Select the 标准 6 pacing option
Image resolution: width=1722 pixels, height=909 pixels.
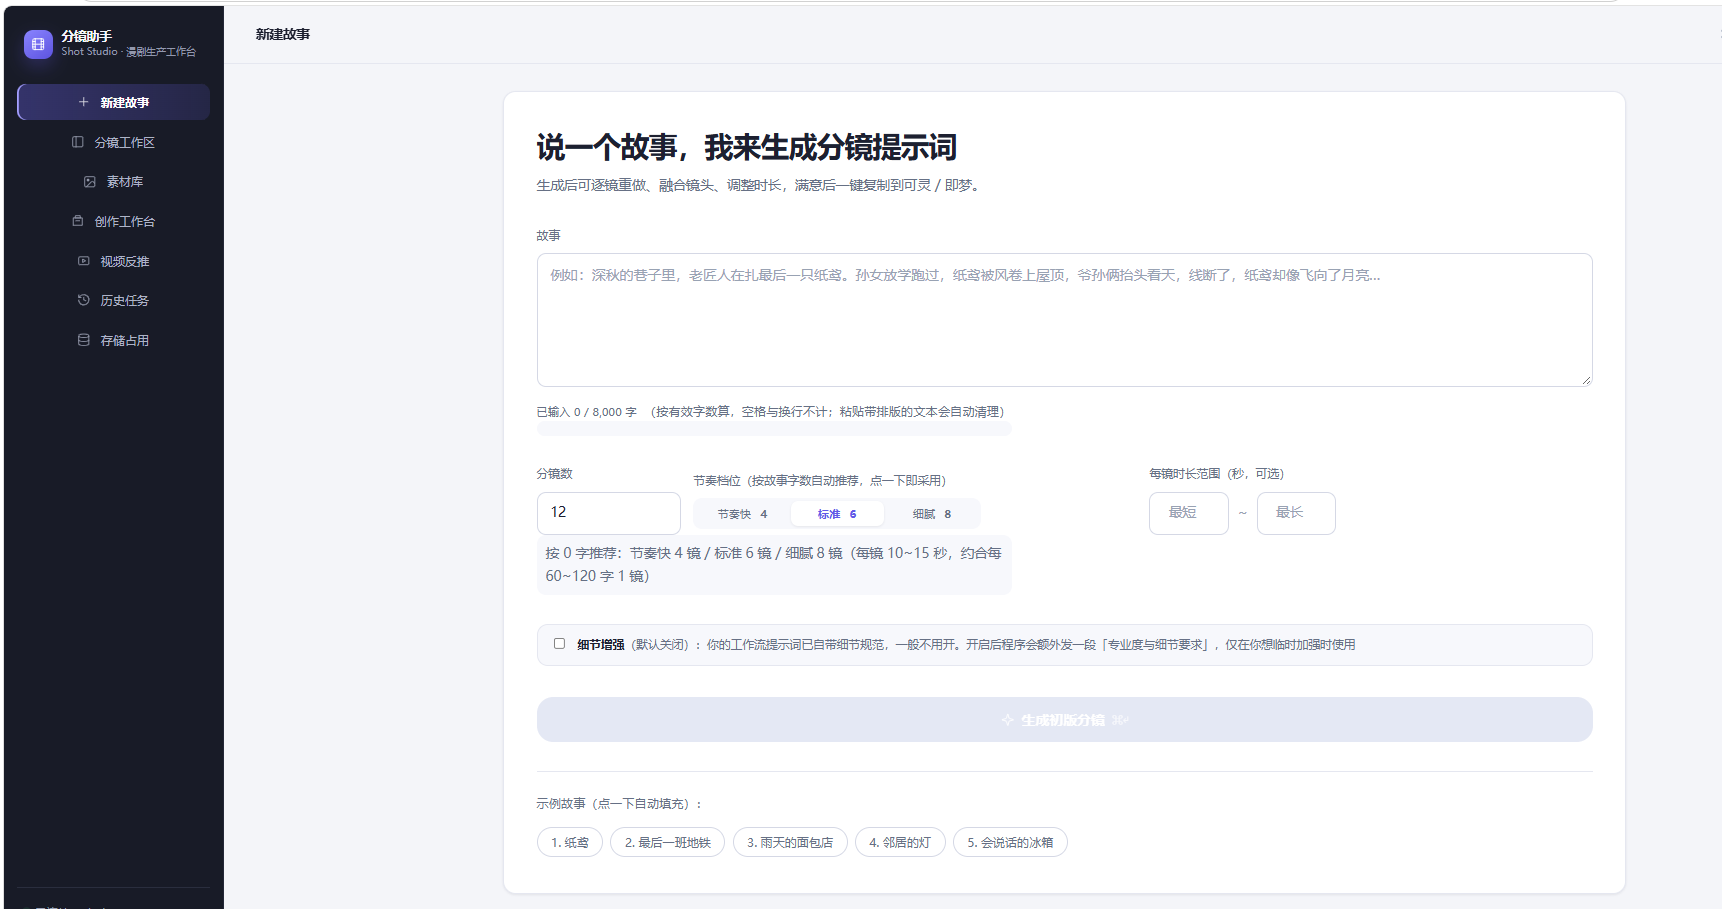[x=837, y=514]
